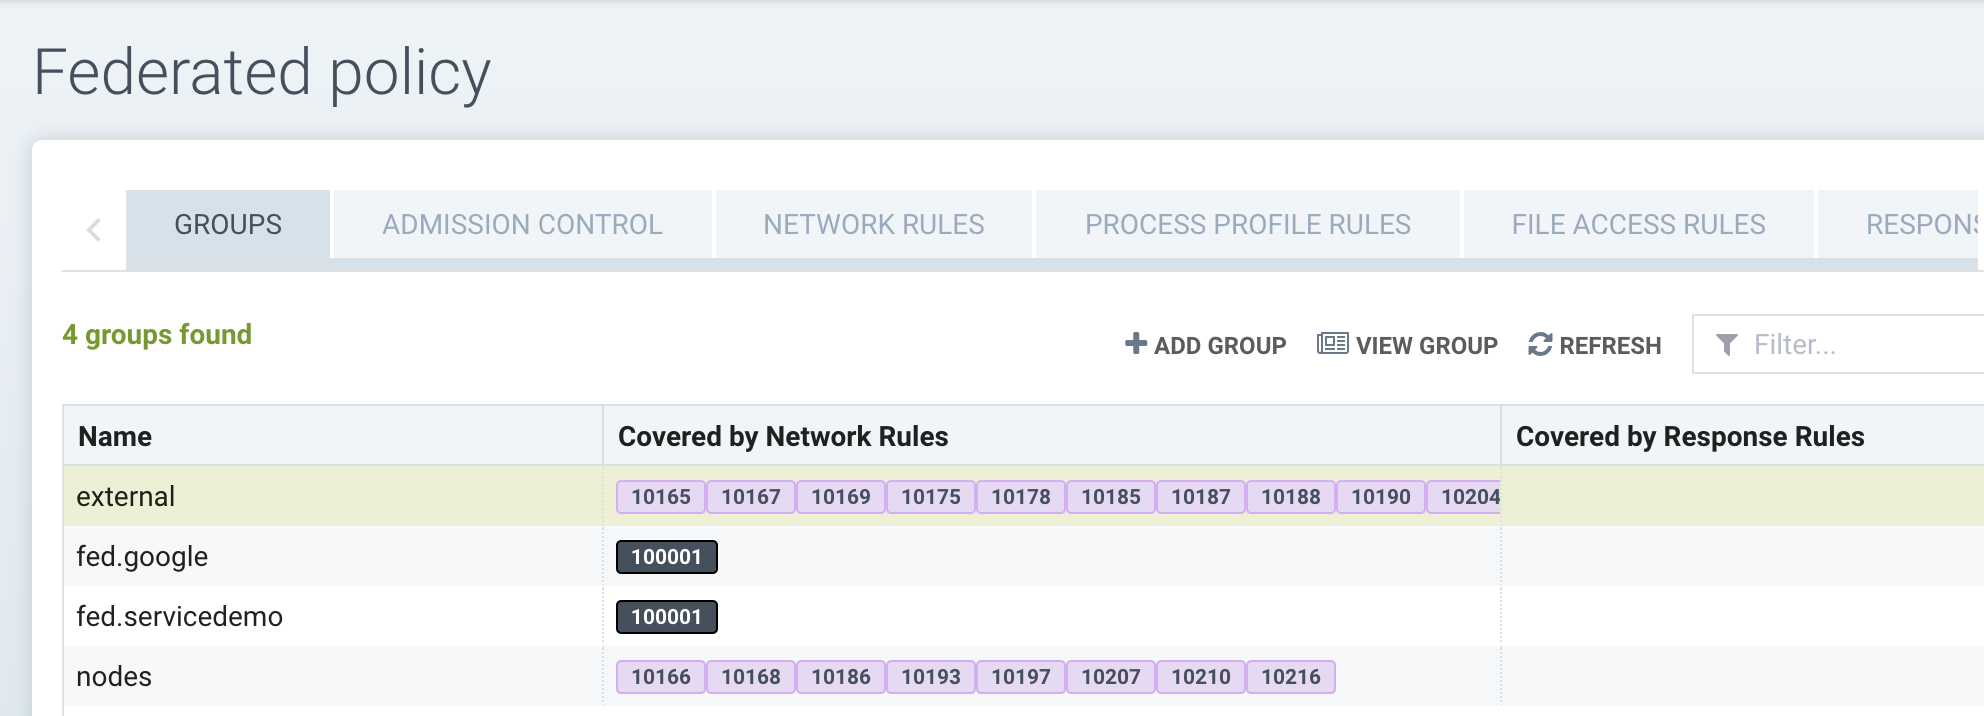This screenshot has height=716, width=1984.
Task: Select the File Access Rules tab
Action: 1638,224
